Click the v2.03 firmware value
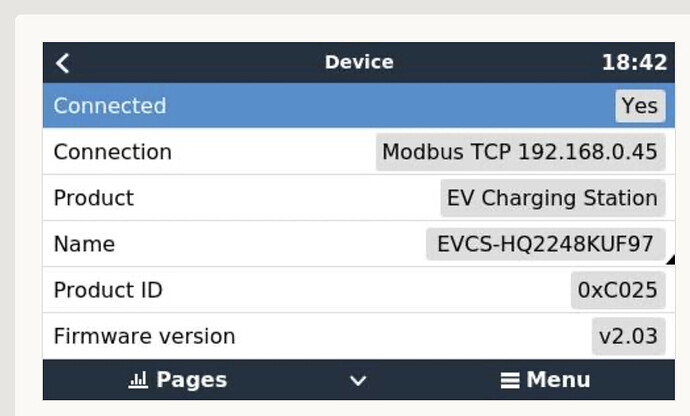The image size is (690, 416). 628,336
